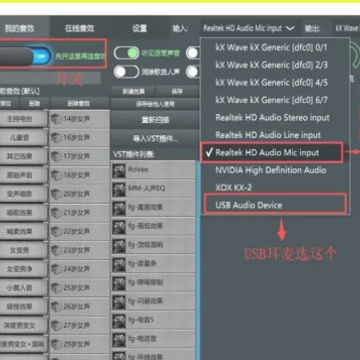The width and height of the screenshot is (360, 360).
Task: Open the 我的音效 tab
Action: (x=20, y=28)
